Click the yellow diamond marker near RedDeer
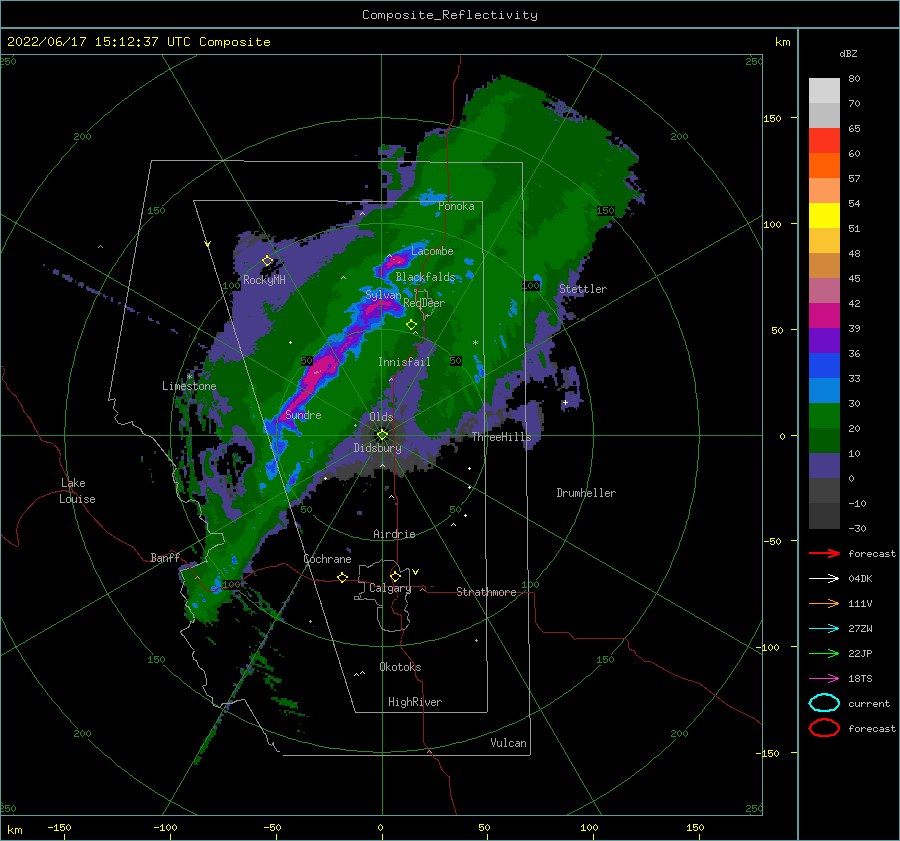Viewport: 900px width, 841px height. click(x=412, y=325)
